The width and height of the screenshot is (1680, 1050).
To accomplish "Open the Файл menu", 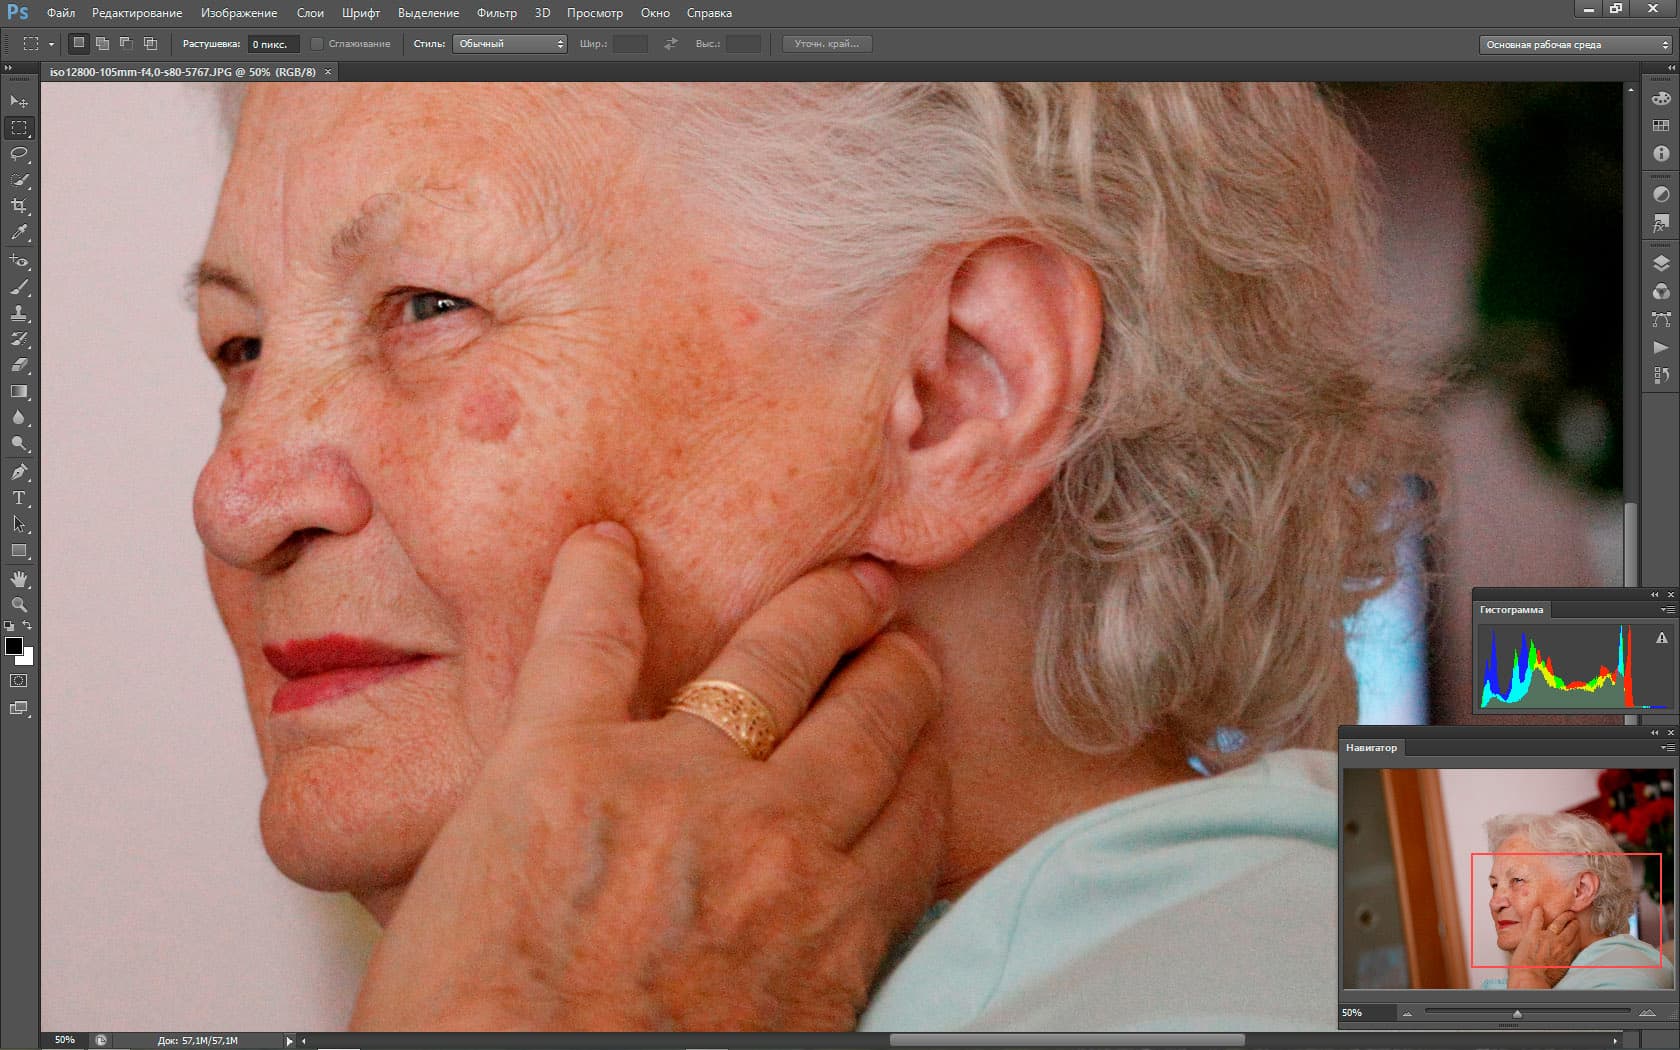I will coord(61,13).
